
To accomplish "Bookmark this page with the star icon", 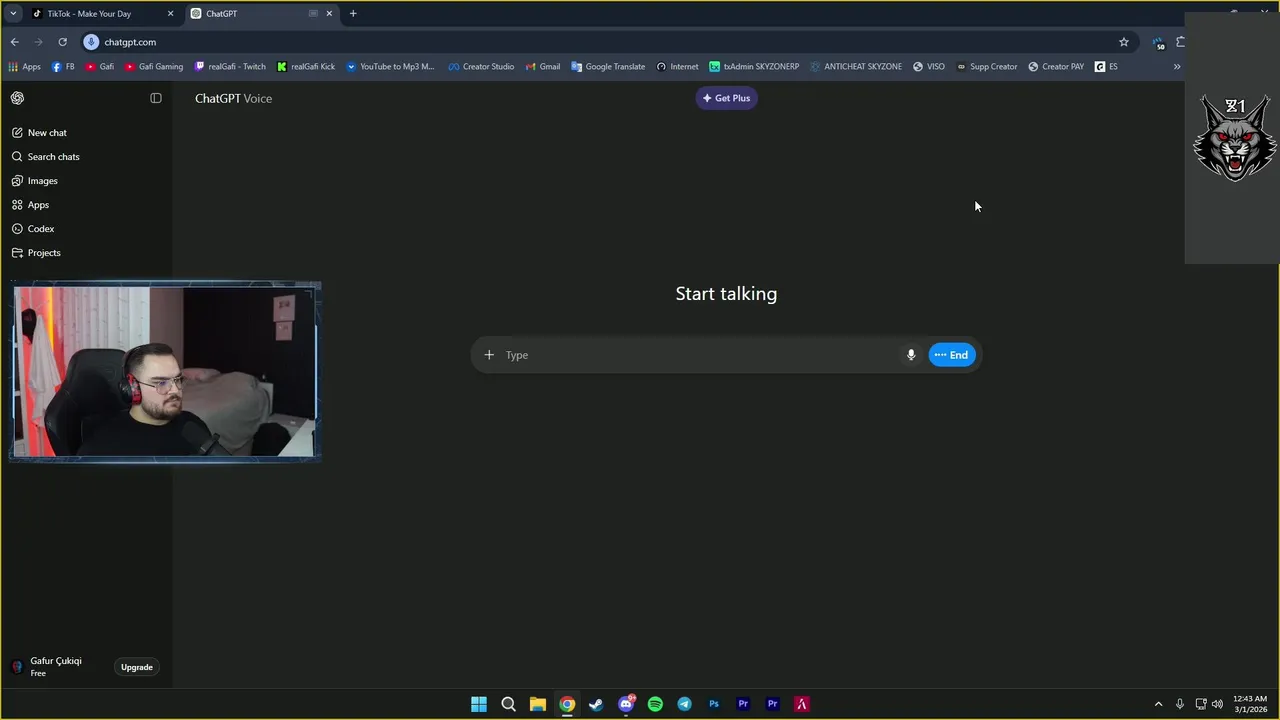I will tap(1124, 42).
